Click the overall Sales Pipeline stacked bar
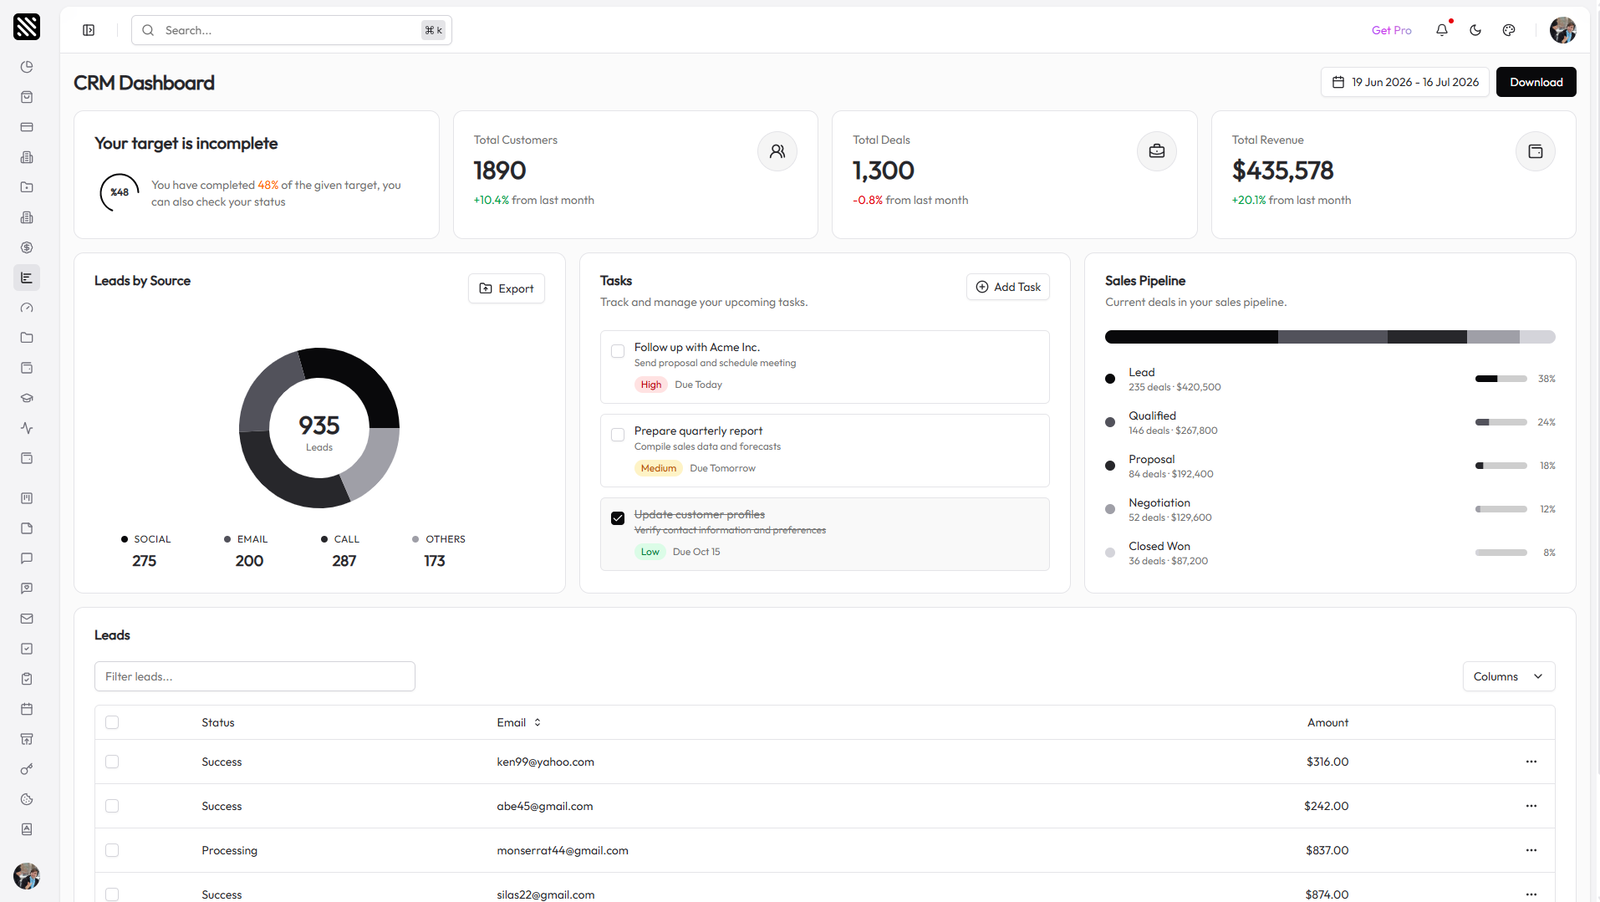This screenshot has width=1600, height=902. 1330,337
